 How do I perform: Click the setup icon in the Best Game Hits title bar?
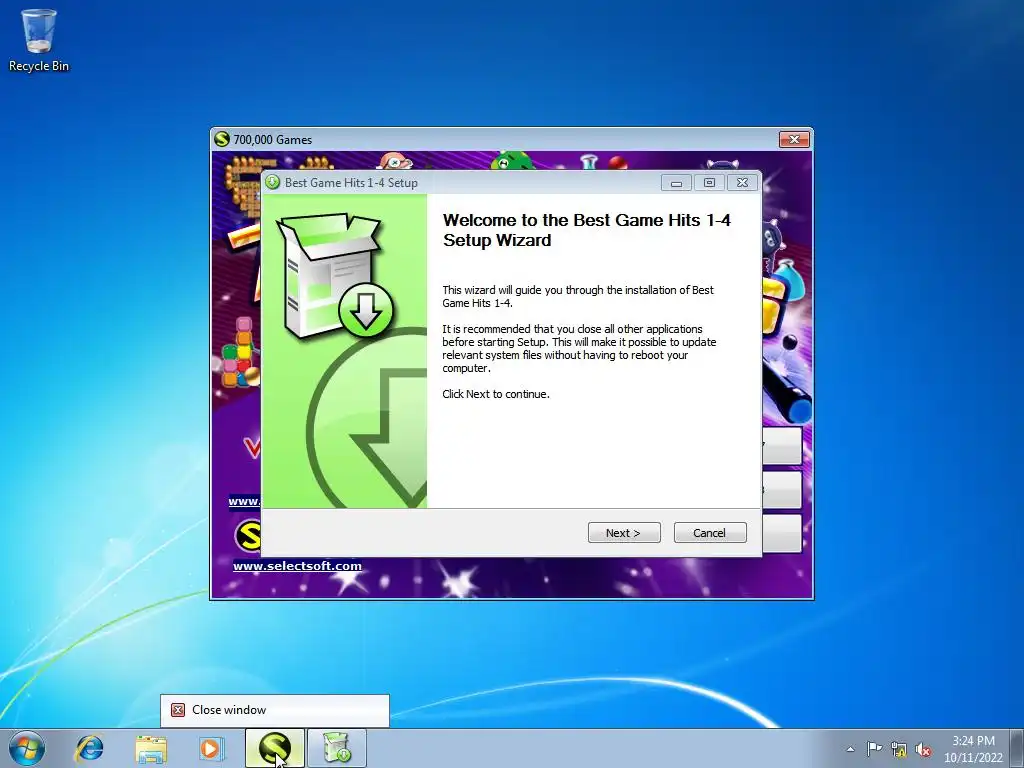[273, 182]
